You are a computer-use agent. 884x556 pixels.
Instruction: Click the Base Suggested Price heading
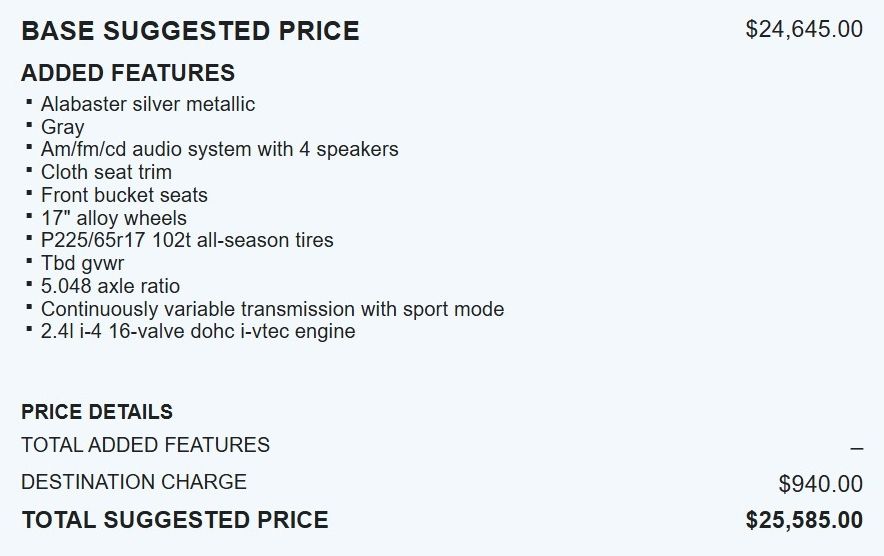[190, 31]
